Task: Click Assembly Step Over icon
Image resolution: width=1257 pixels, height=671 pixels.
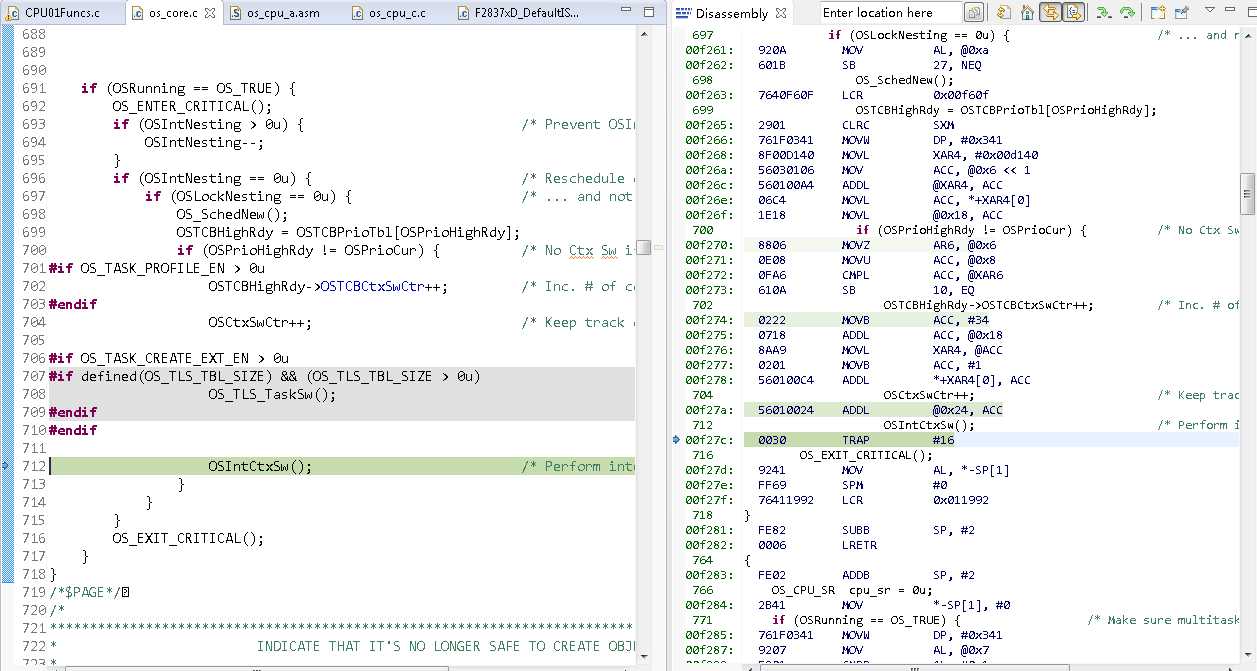Action: (1127, 13)
